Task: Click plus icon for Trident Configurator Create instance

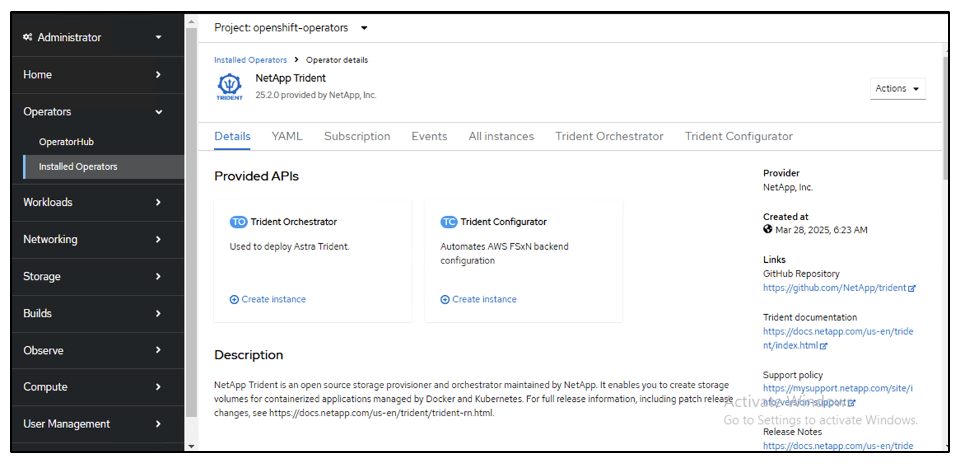Action: 445,299
